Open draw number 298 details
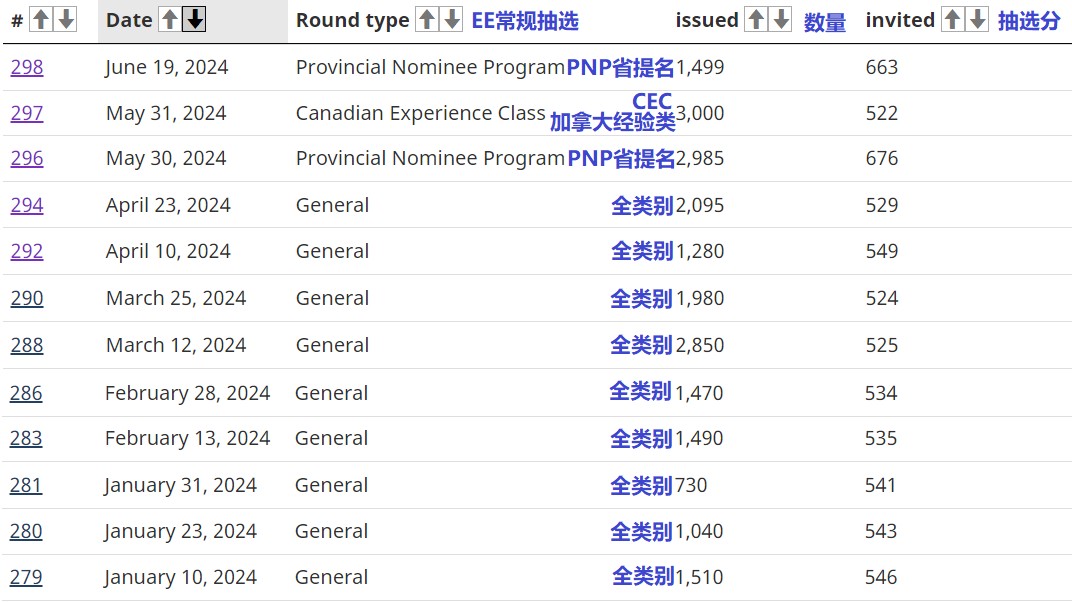 [26, 67]
